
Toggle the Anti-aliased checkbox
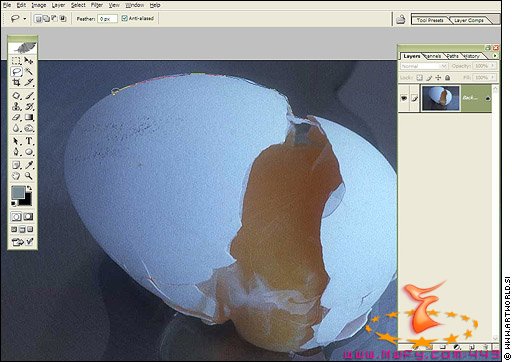tap(125, 18)
